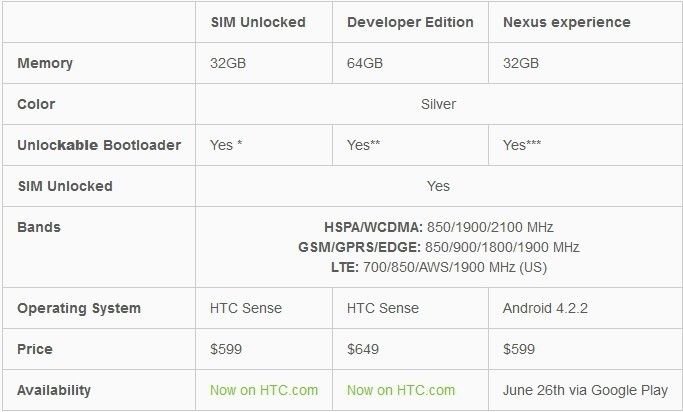Select the 'SIM Unlocked' row label
The height and width of the screenshot is (412, 683).
tap(65, 186)
